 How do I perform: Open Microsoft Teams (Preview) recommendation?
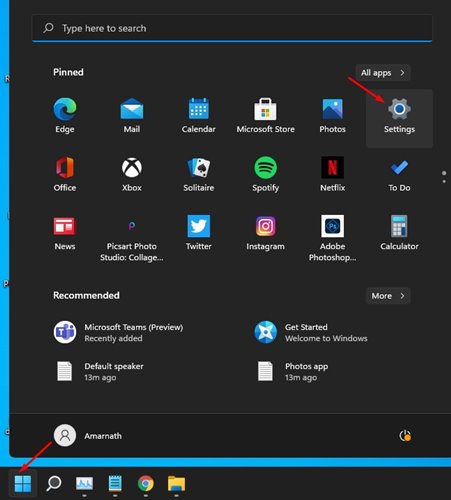pyautogui.click(x=119, y=332)
